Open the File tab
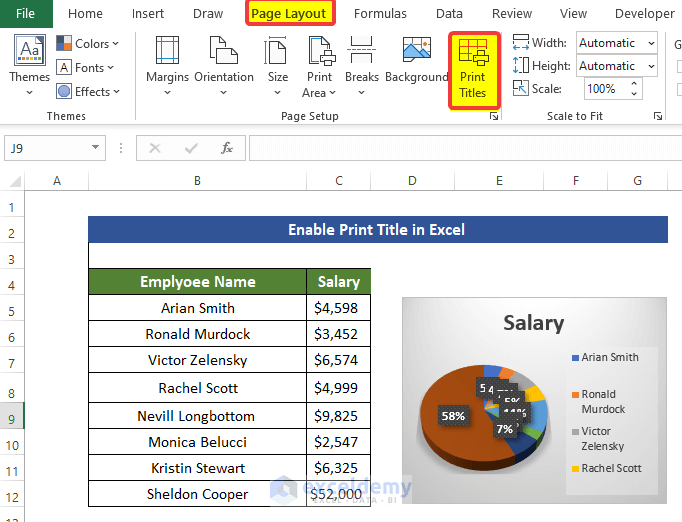Screen dimensions: 682x522 tap(26, 13)
